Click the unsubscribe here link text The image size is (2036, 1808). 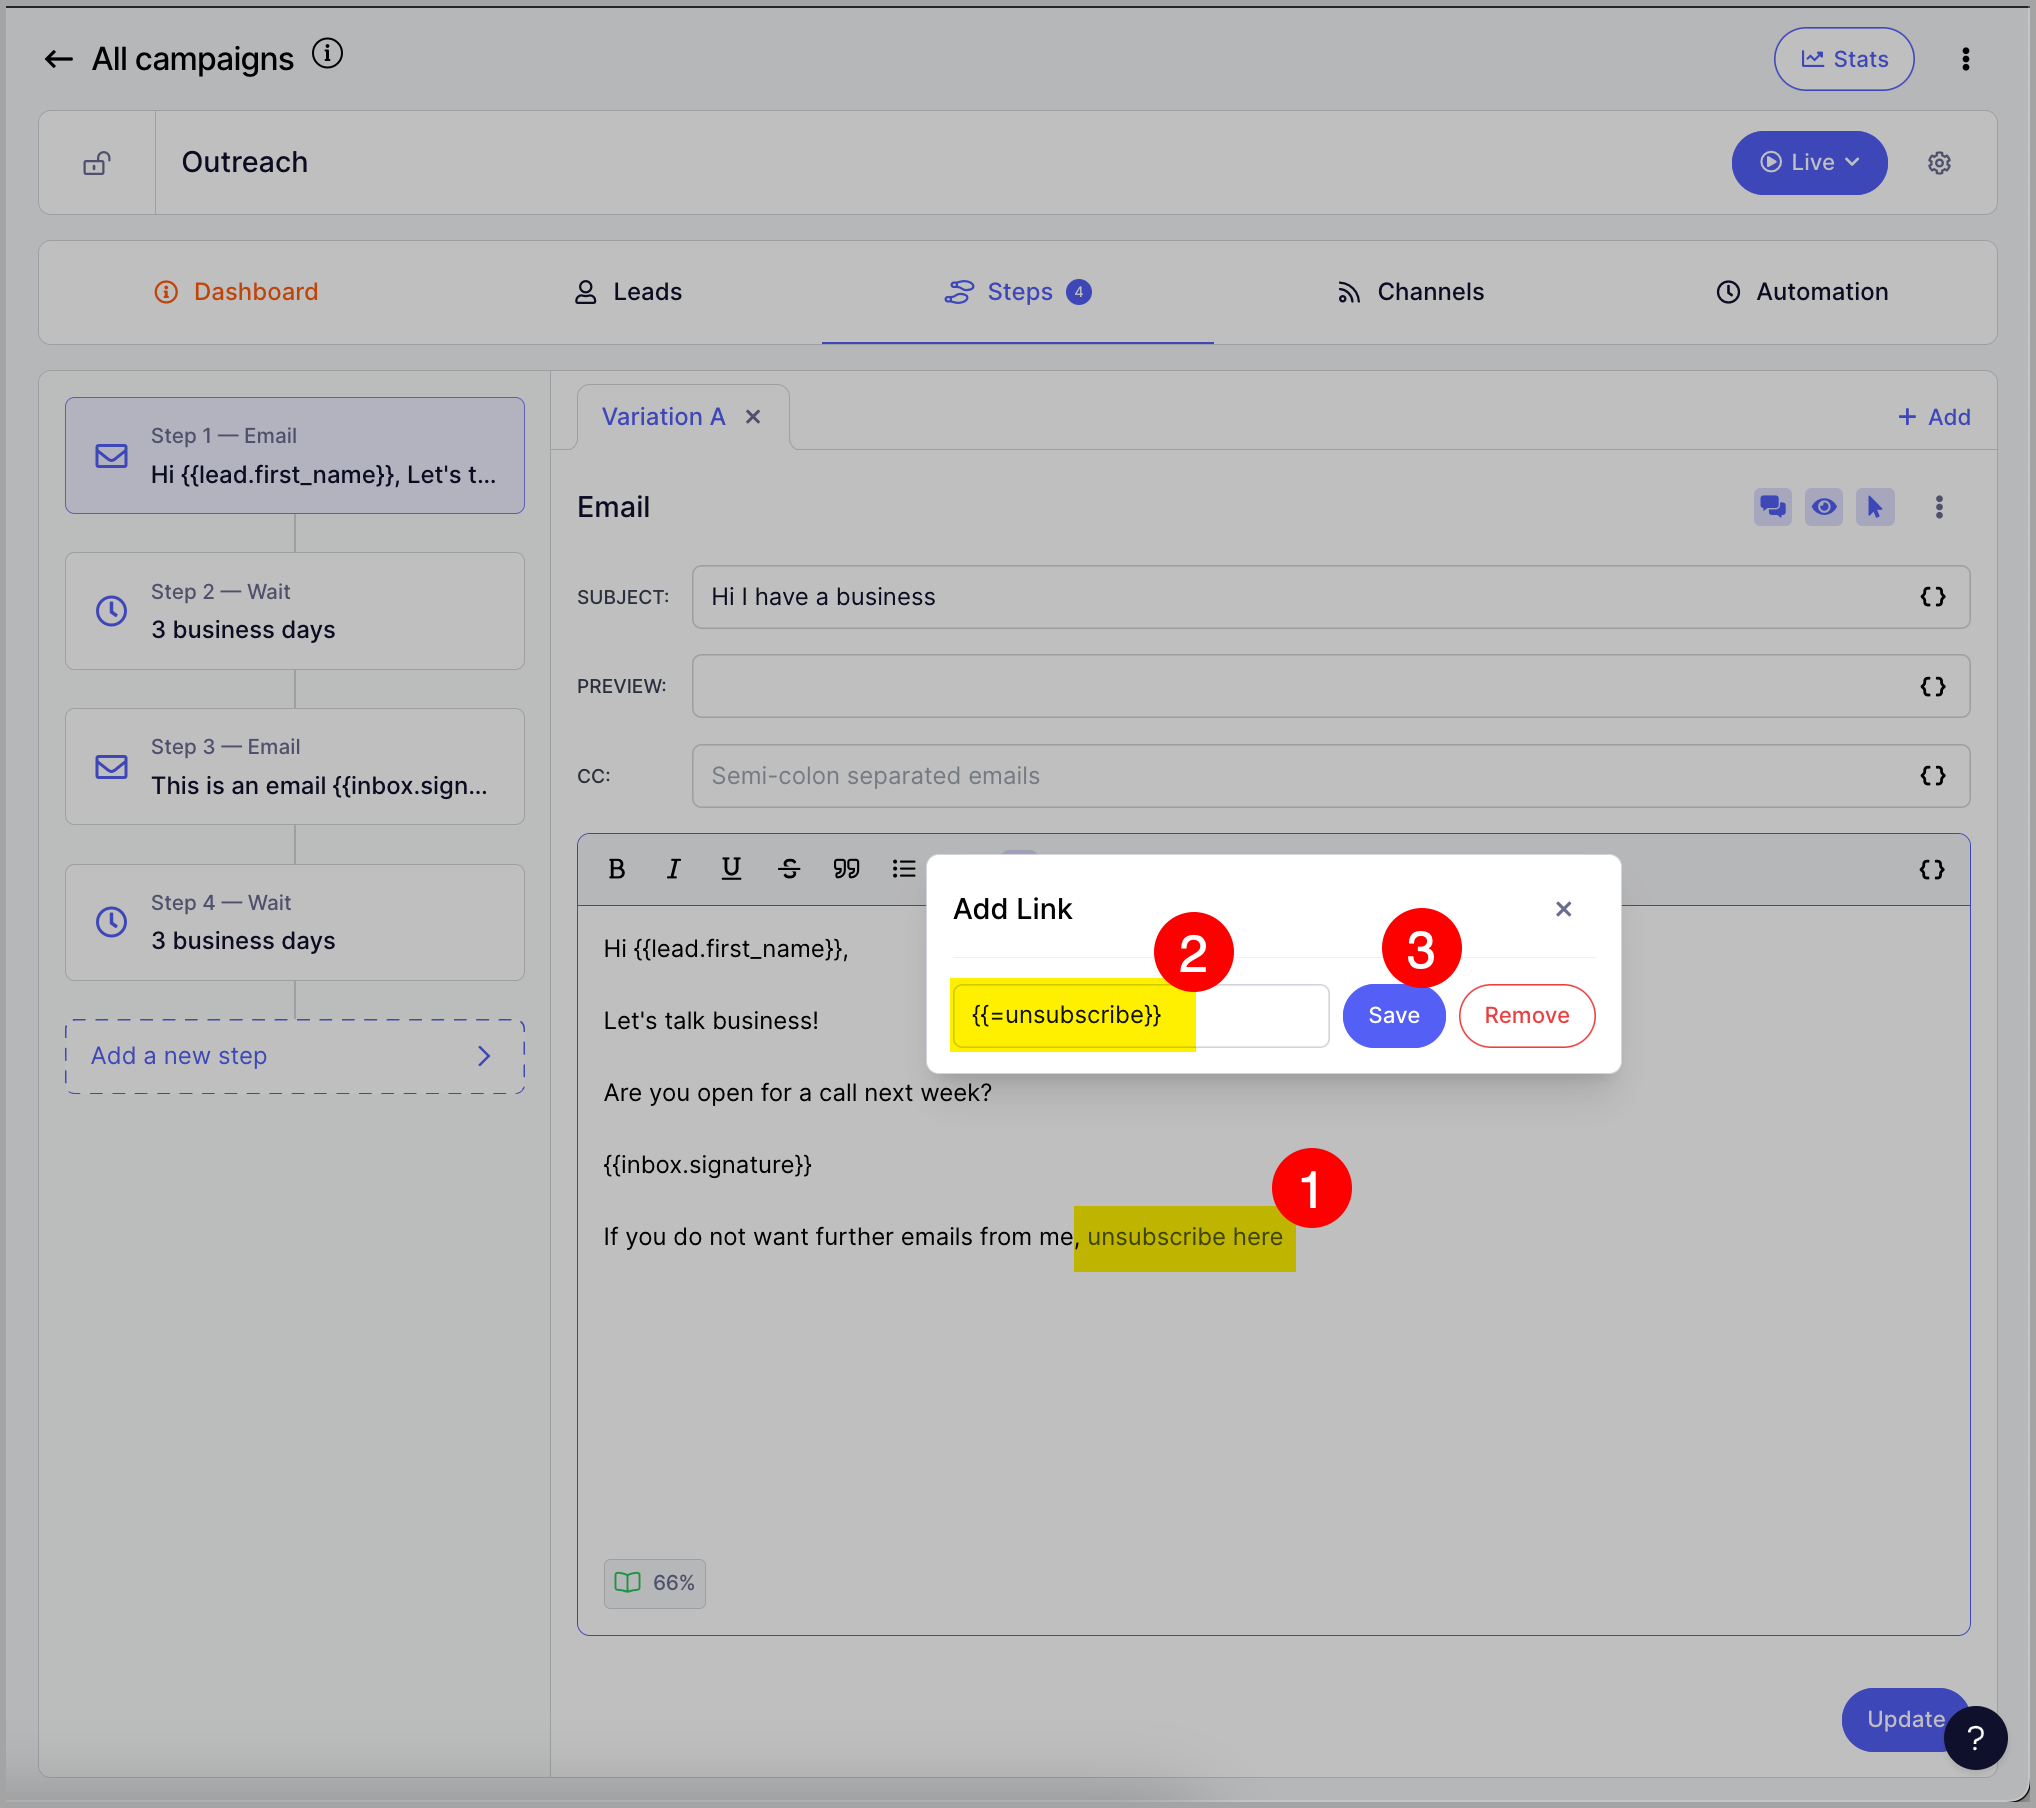coord(1185,1237)
